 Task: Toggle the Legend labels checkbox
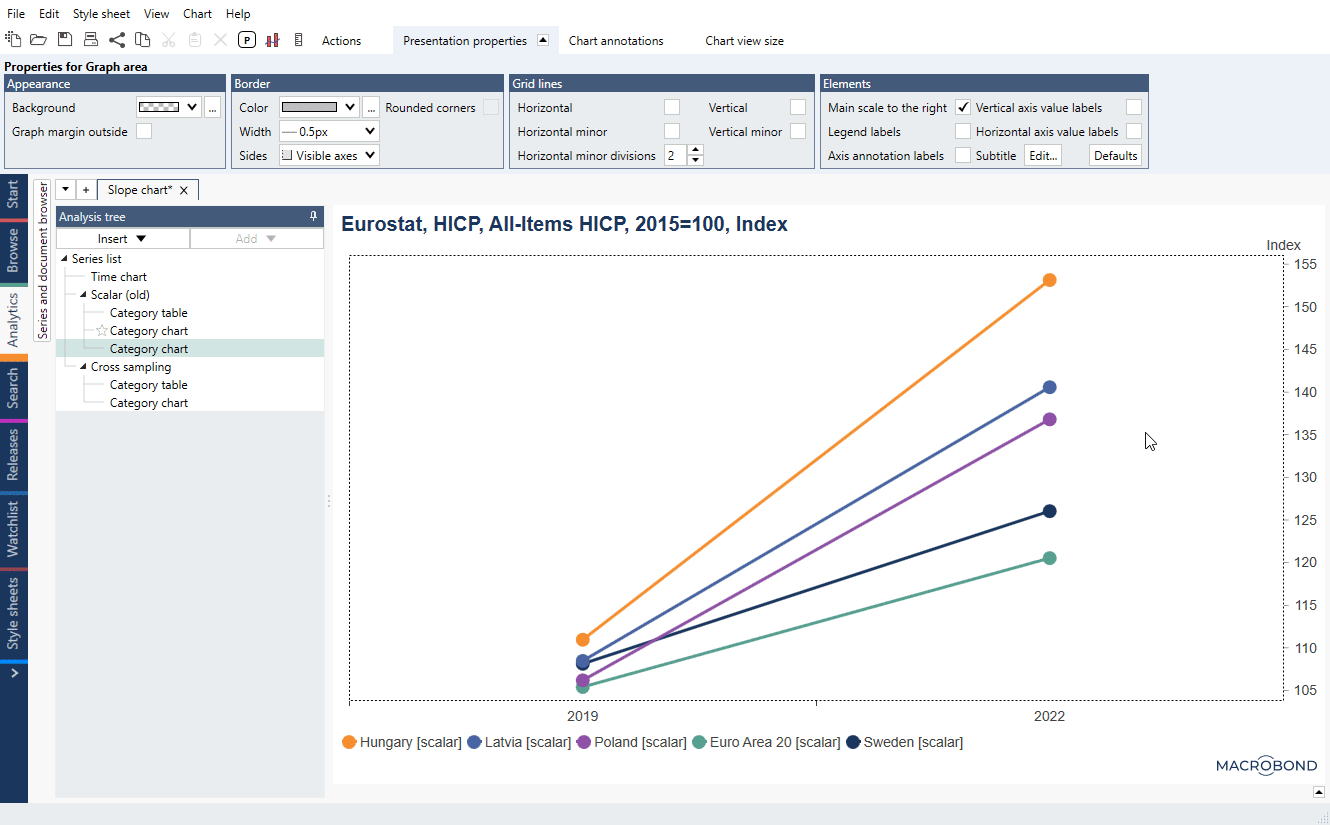tap(962, 131)
